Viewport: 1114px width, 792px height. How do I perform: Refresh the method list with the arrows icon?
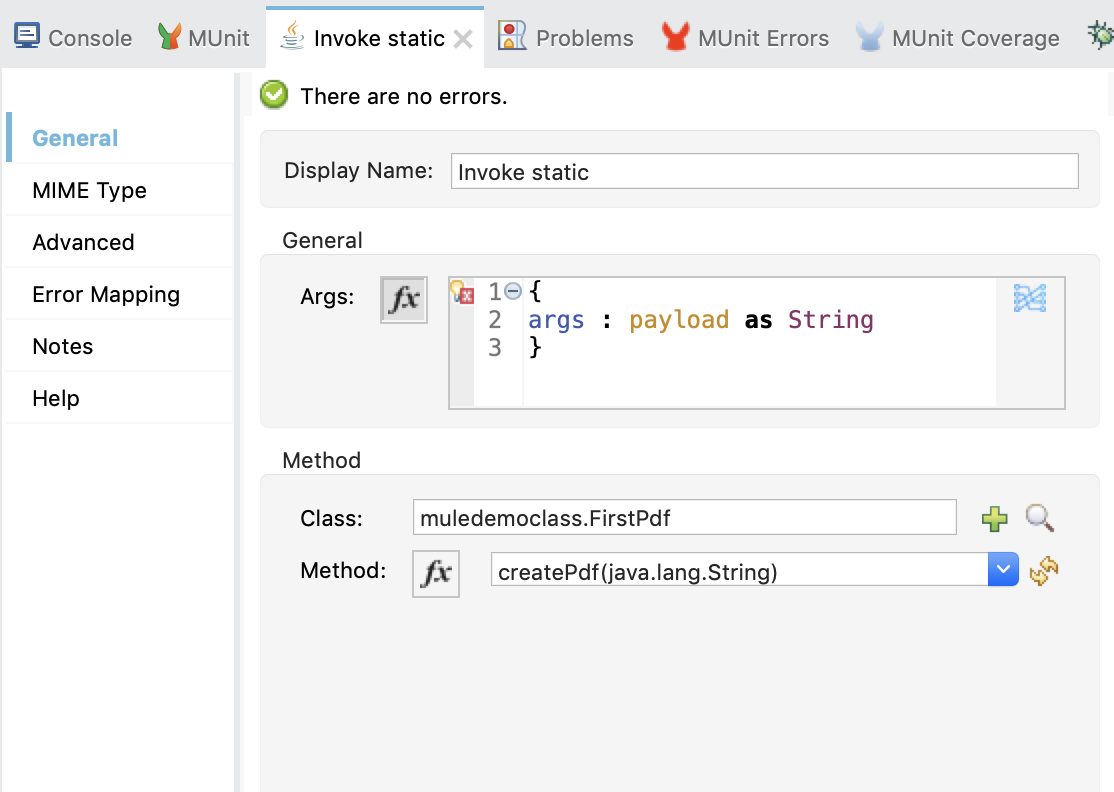(x=1044, y=572)
